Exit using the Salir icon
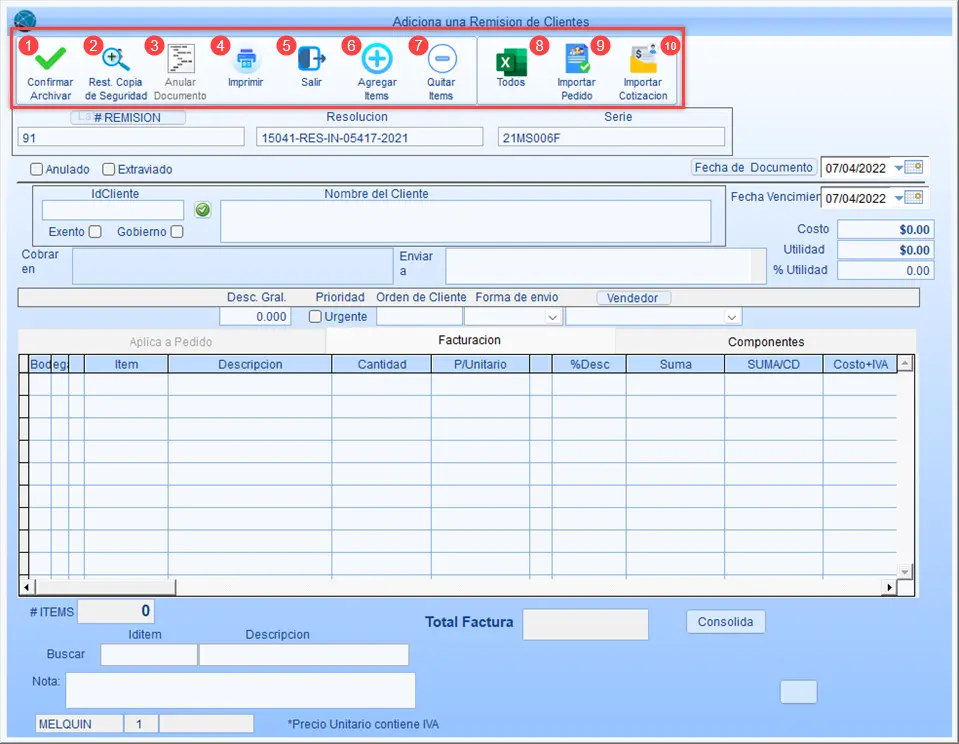 (x=311, y=59)
